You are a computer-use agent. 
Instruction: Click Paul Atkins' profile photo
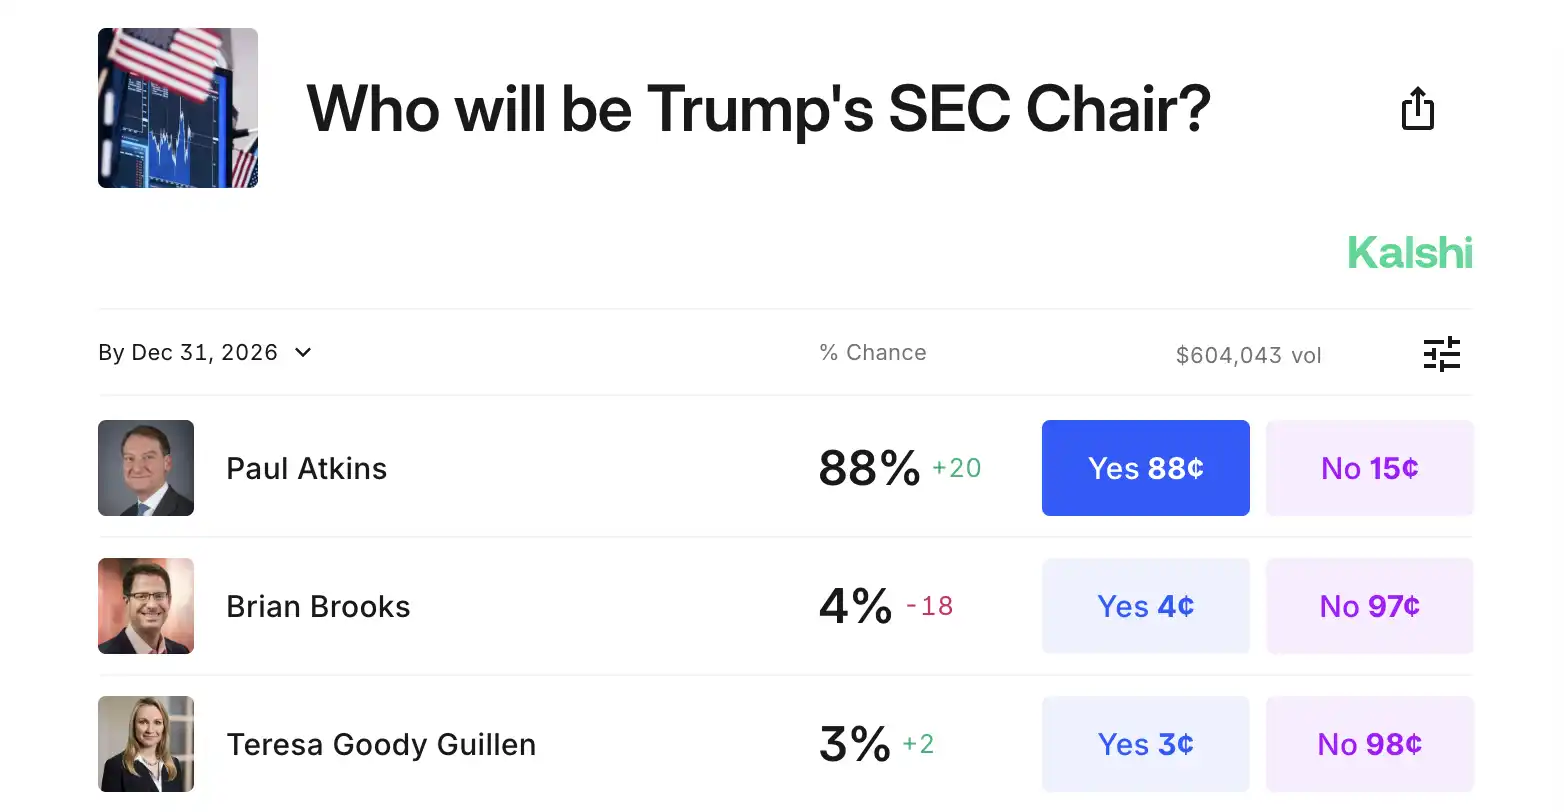tap(146, 468)
